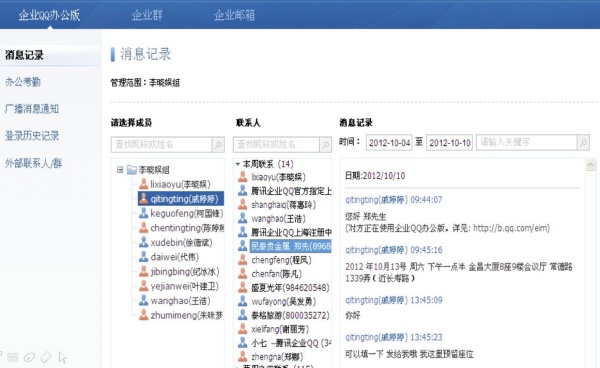
Task: Click the contact search input field
Action: pyautogui.click(x=276, y=145)
